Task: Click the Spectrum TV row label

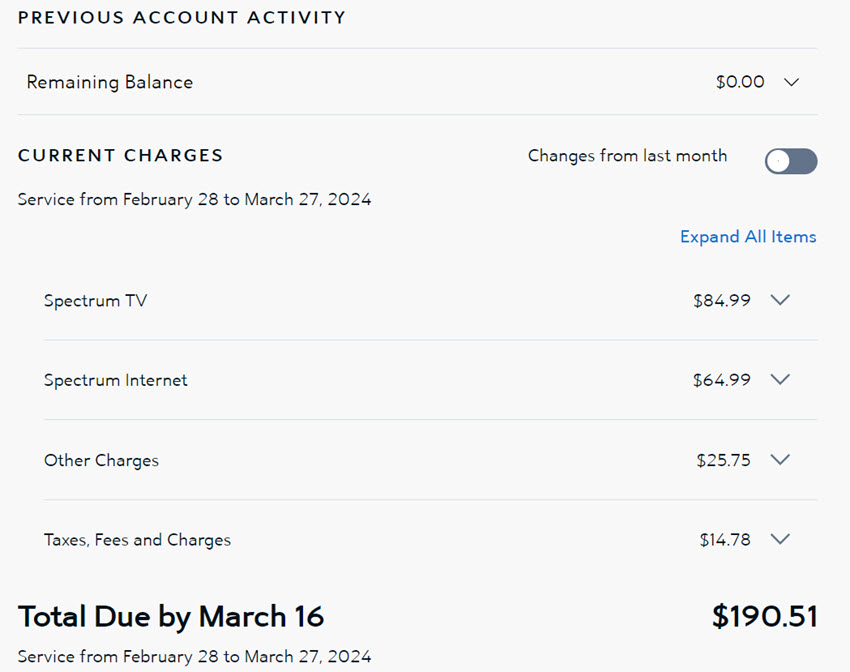Action: (95, 301)
